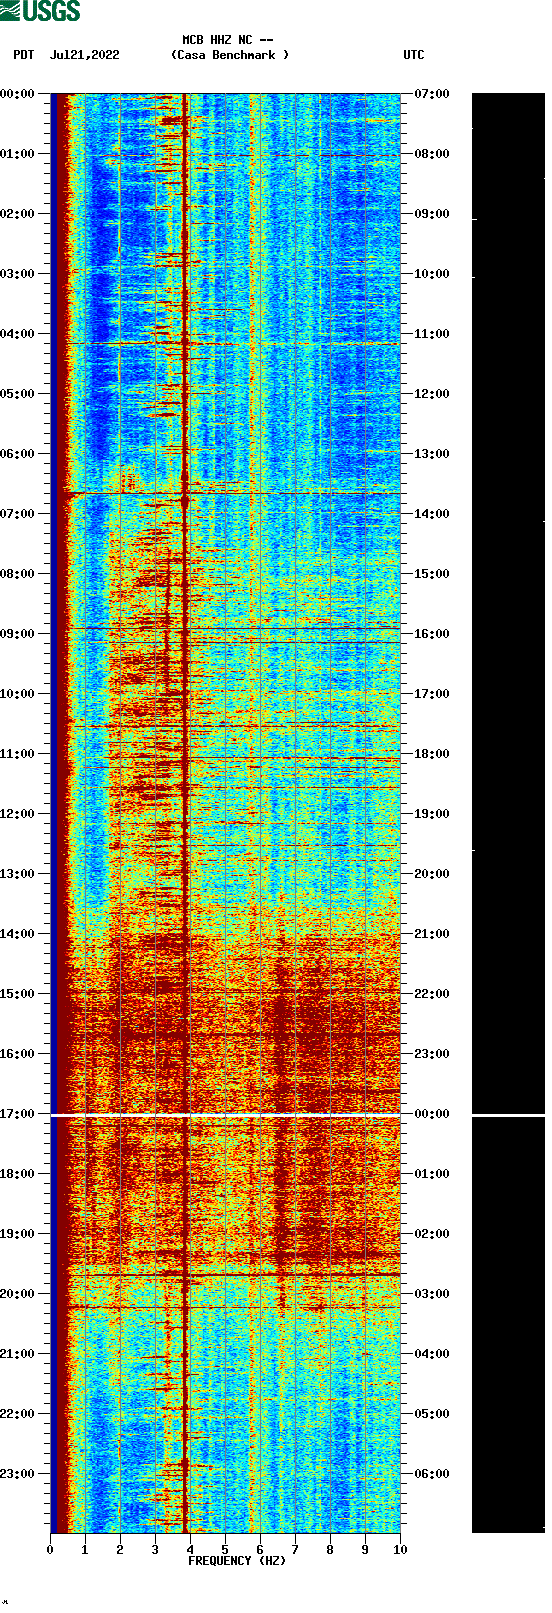Screen dimensions: 552x1613
Task: Select frequency axis tick label 10
Action: 400,1550
